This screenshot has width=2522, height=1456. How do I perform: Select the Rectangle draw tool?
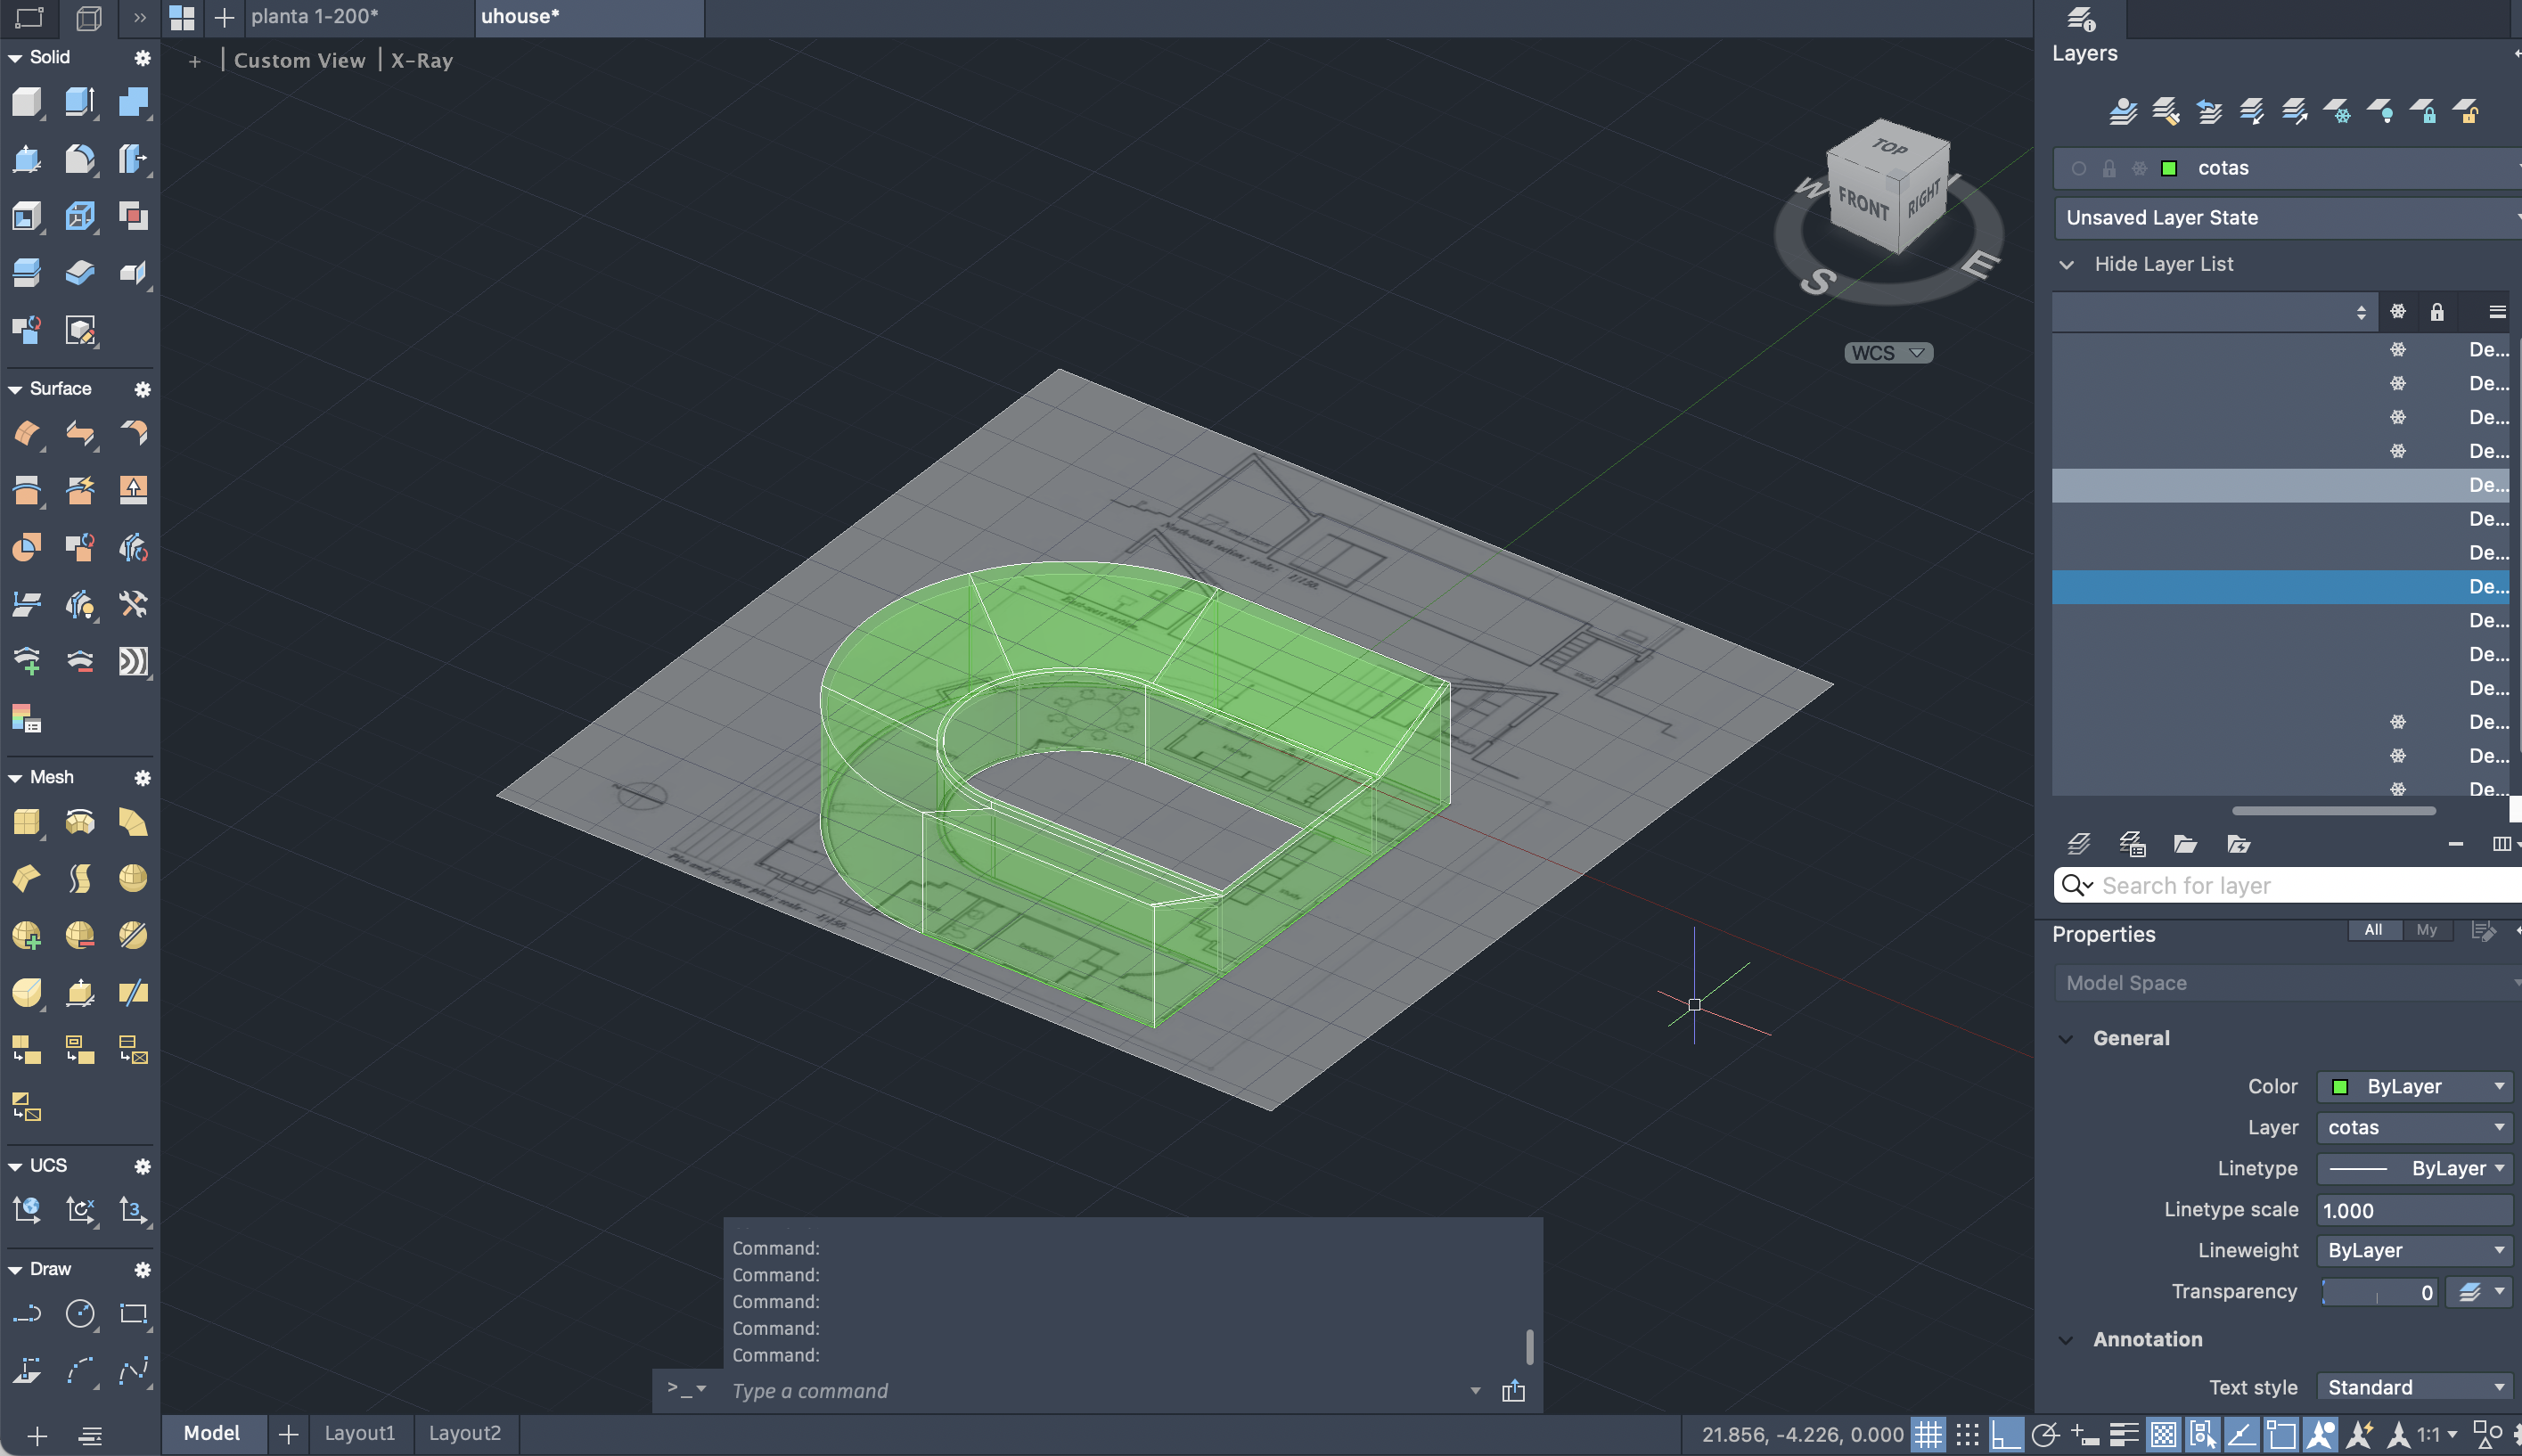[133, 1313]
